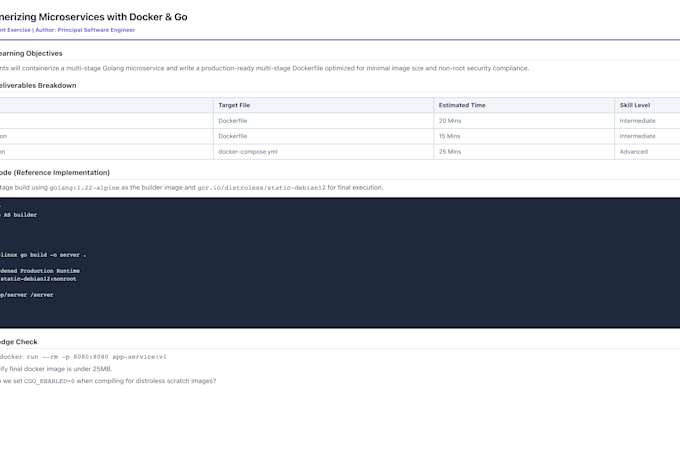This screenshot has height=459, width=680.
Task: Click the page title mentioning Docker & Go
Action: point(94,17)
